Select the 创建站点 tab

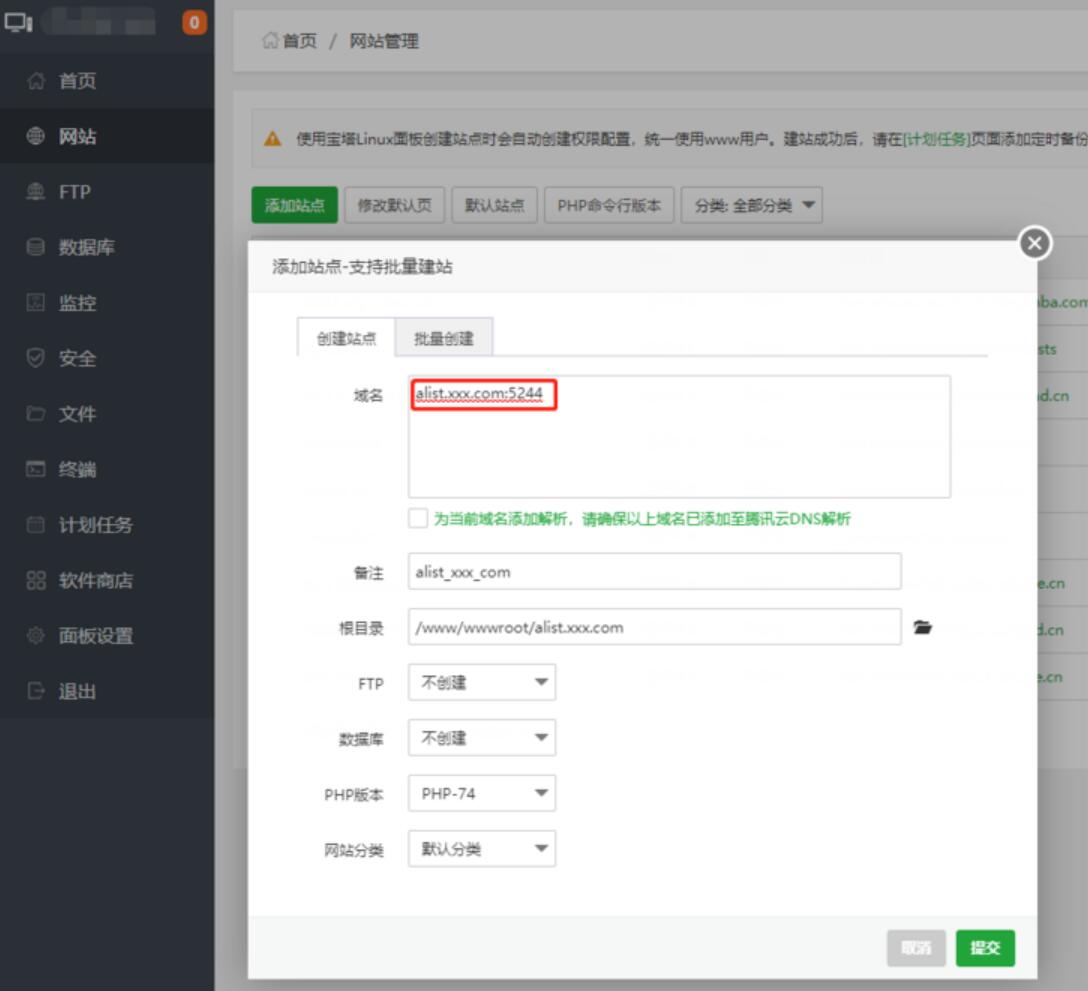pyautogui.click(x=346, y=339)
